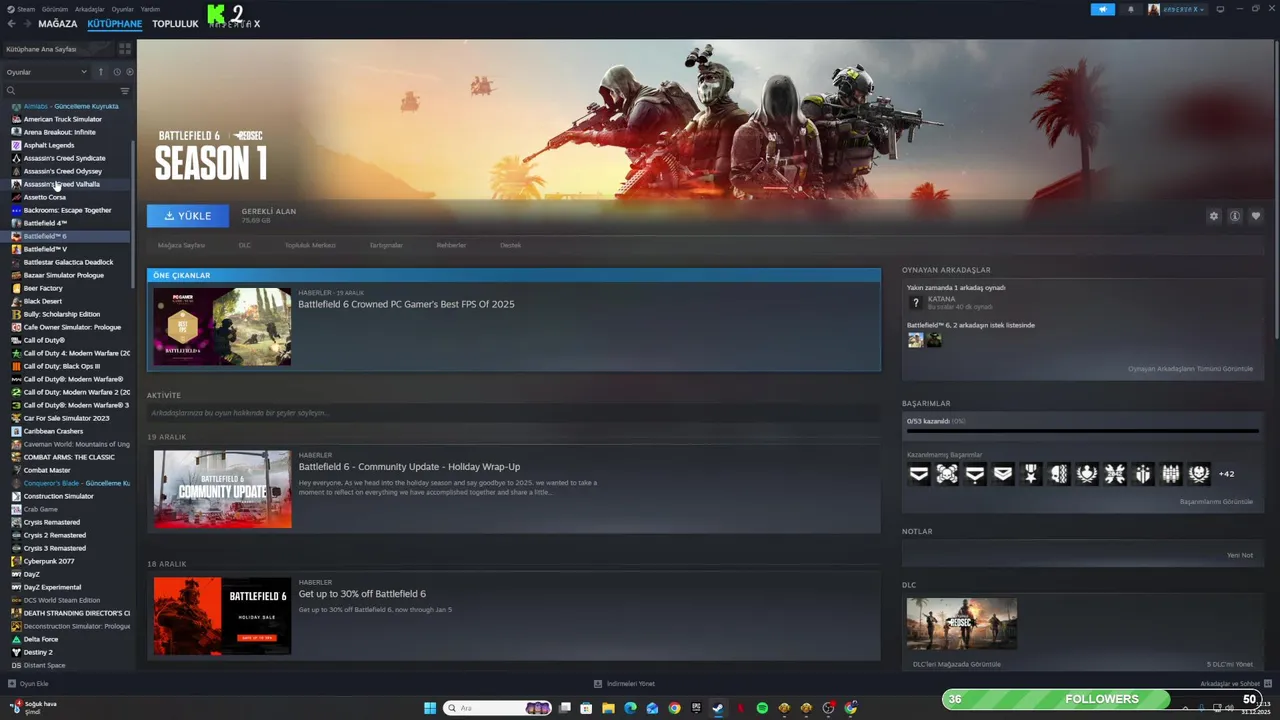
Task: Open Arkadaşlar ve Sohbet panel
Action: click(1235, 684)
